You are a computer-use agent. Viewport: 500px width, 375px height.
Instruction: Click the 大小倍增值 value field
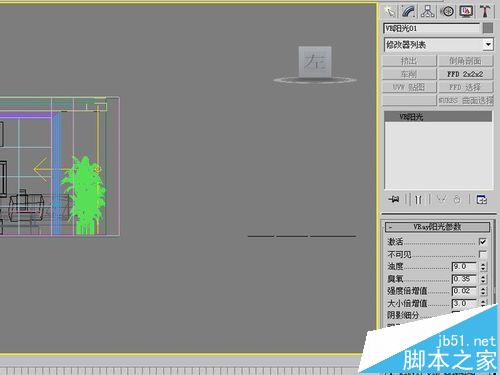click(465, 303)
